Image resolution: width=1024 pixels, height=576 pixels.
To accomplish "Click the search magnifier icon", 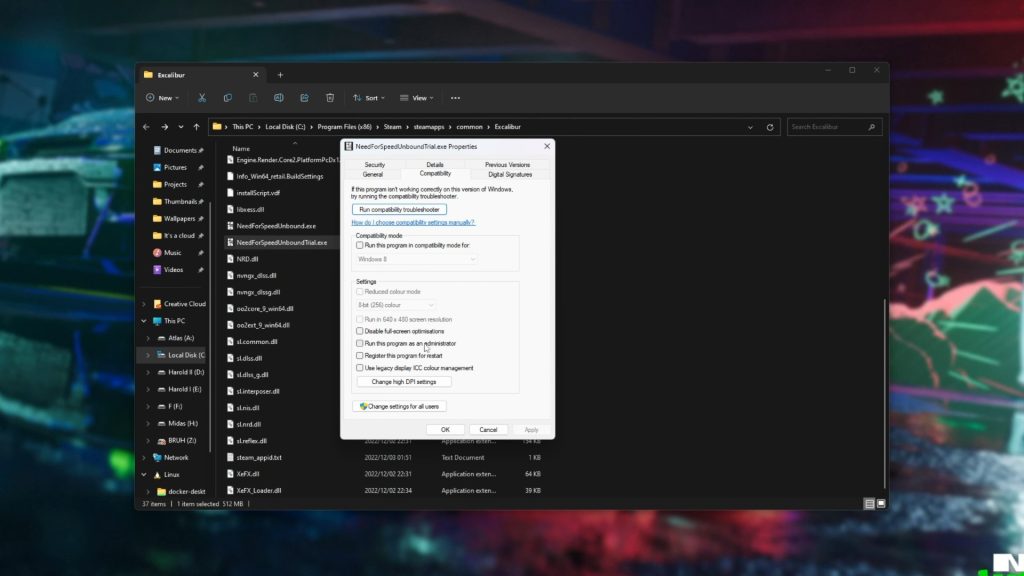I will (871, 127).
